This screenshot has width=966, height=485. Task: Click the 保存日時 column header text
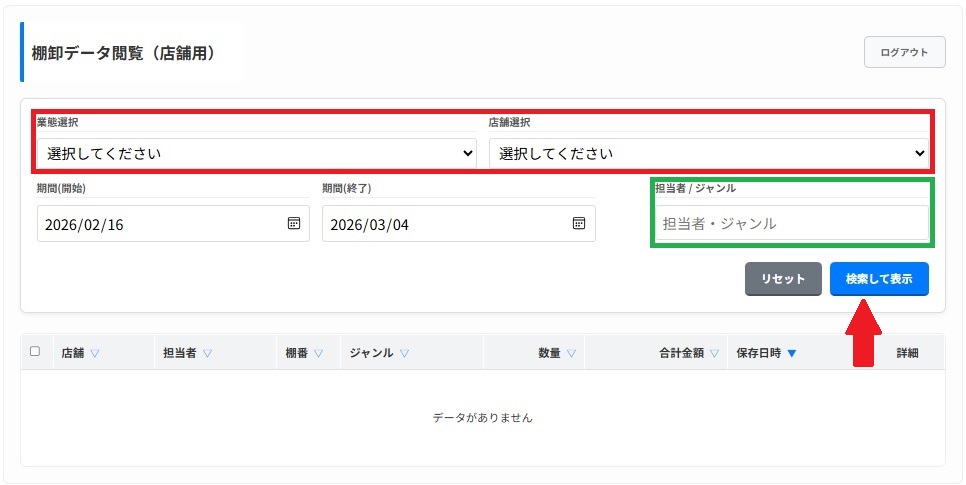tap(759, 353)
